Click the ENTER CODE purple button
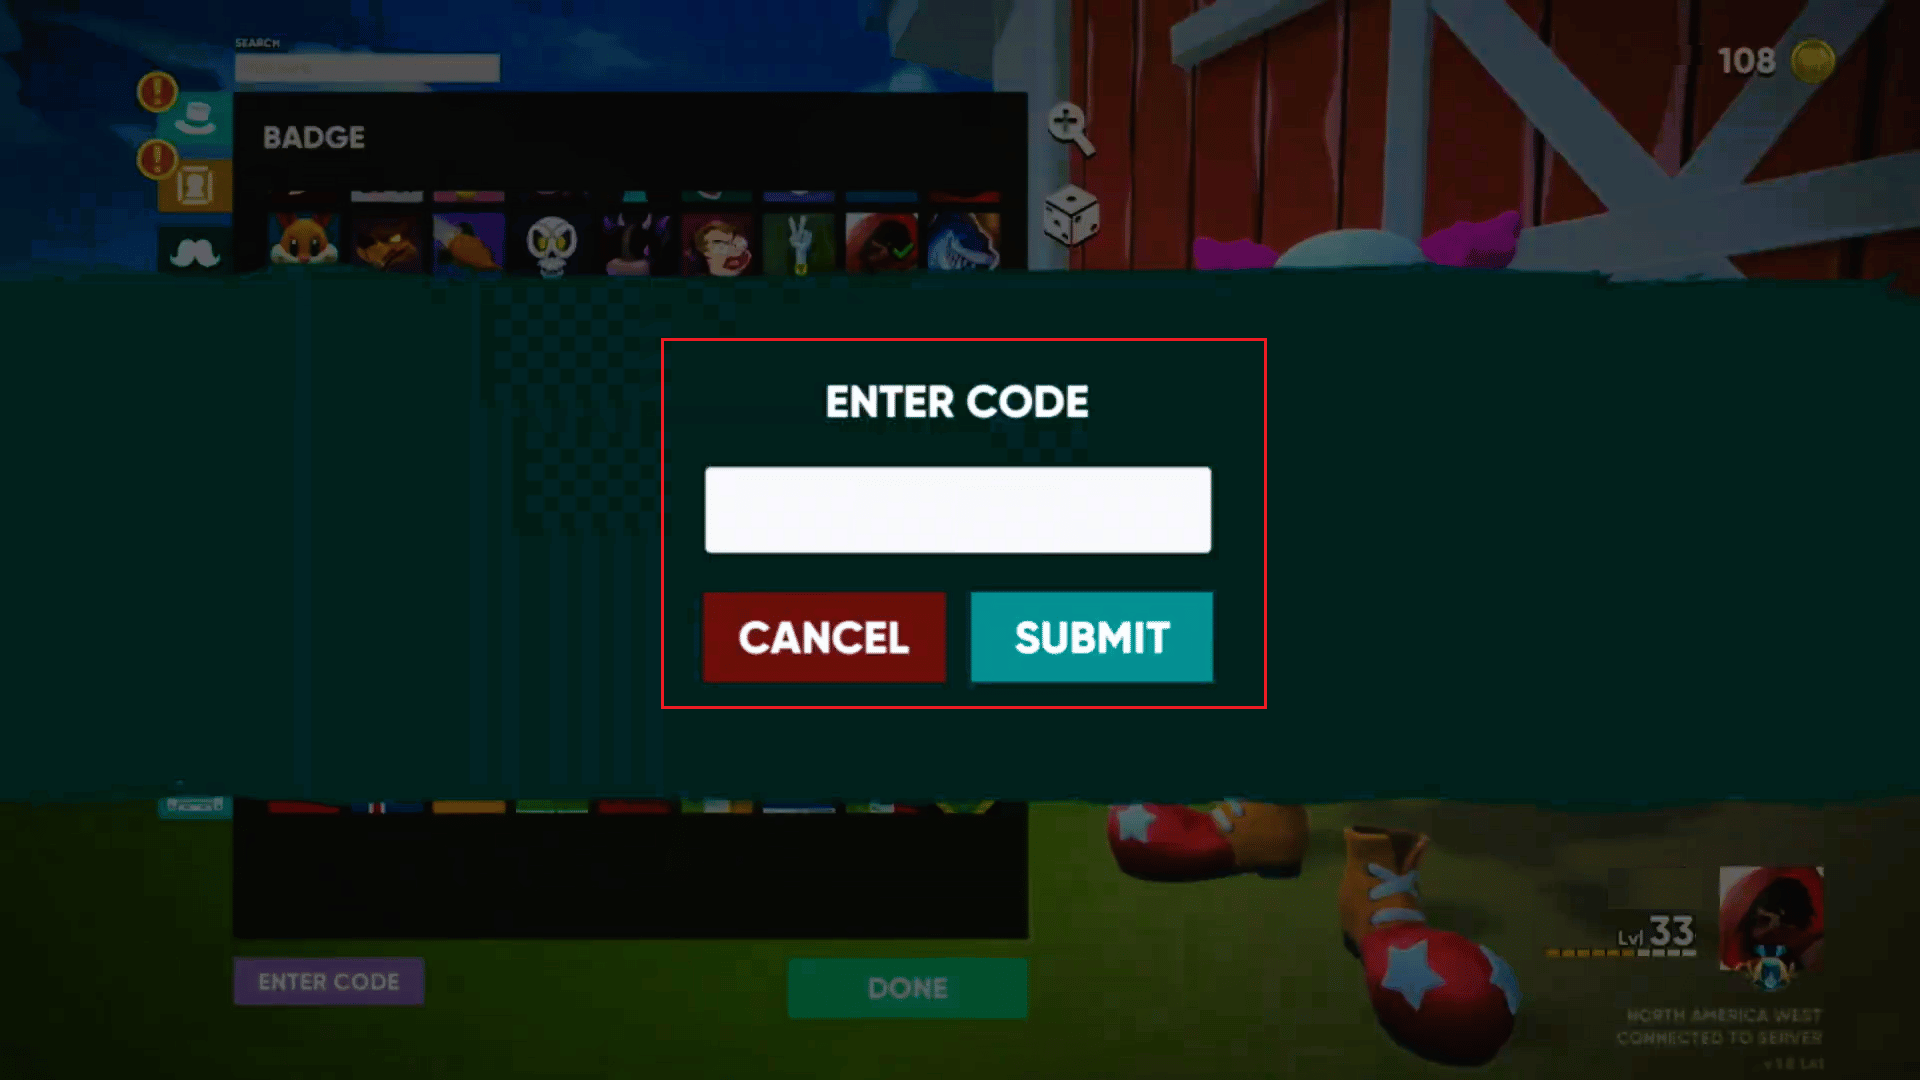1920x1080 pixels. 328,981
